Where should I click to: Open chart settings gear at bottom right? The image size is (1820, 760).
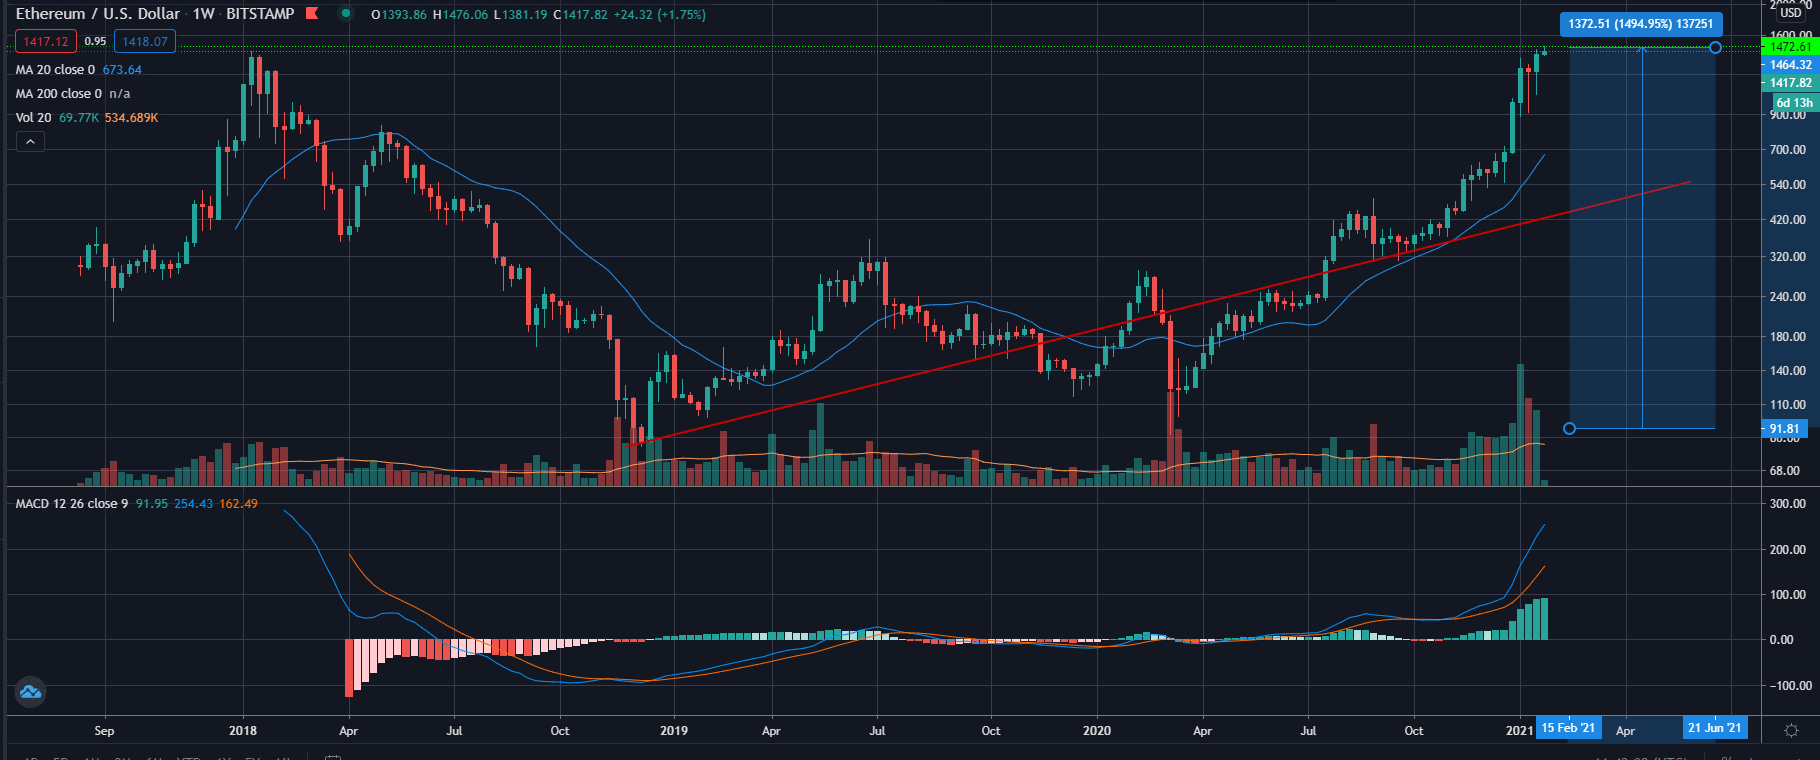click(x=1791, y=730)
